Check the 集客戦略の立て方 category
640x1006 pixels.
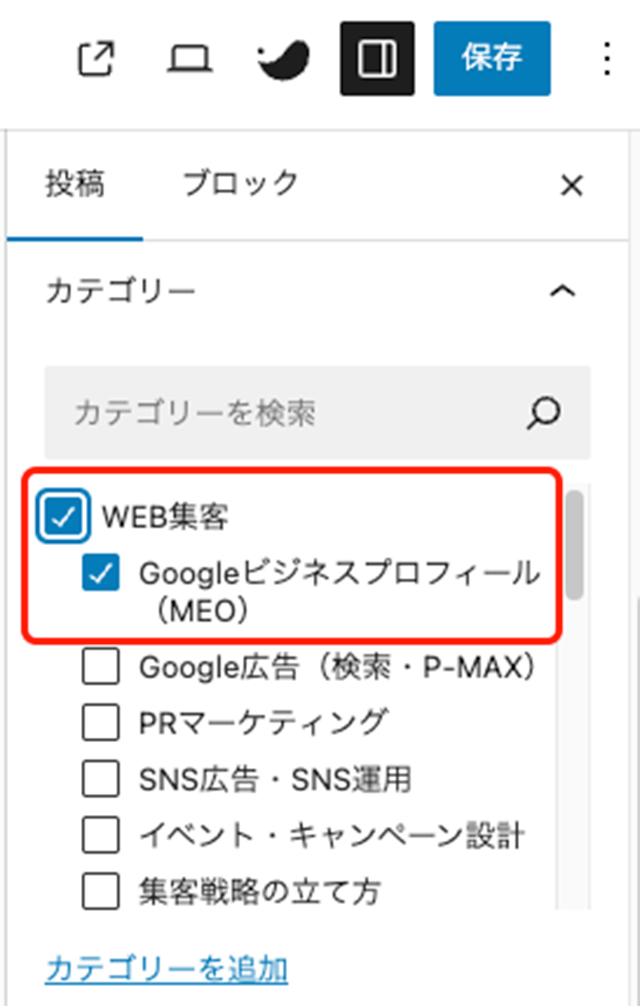point(102,889)
